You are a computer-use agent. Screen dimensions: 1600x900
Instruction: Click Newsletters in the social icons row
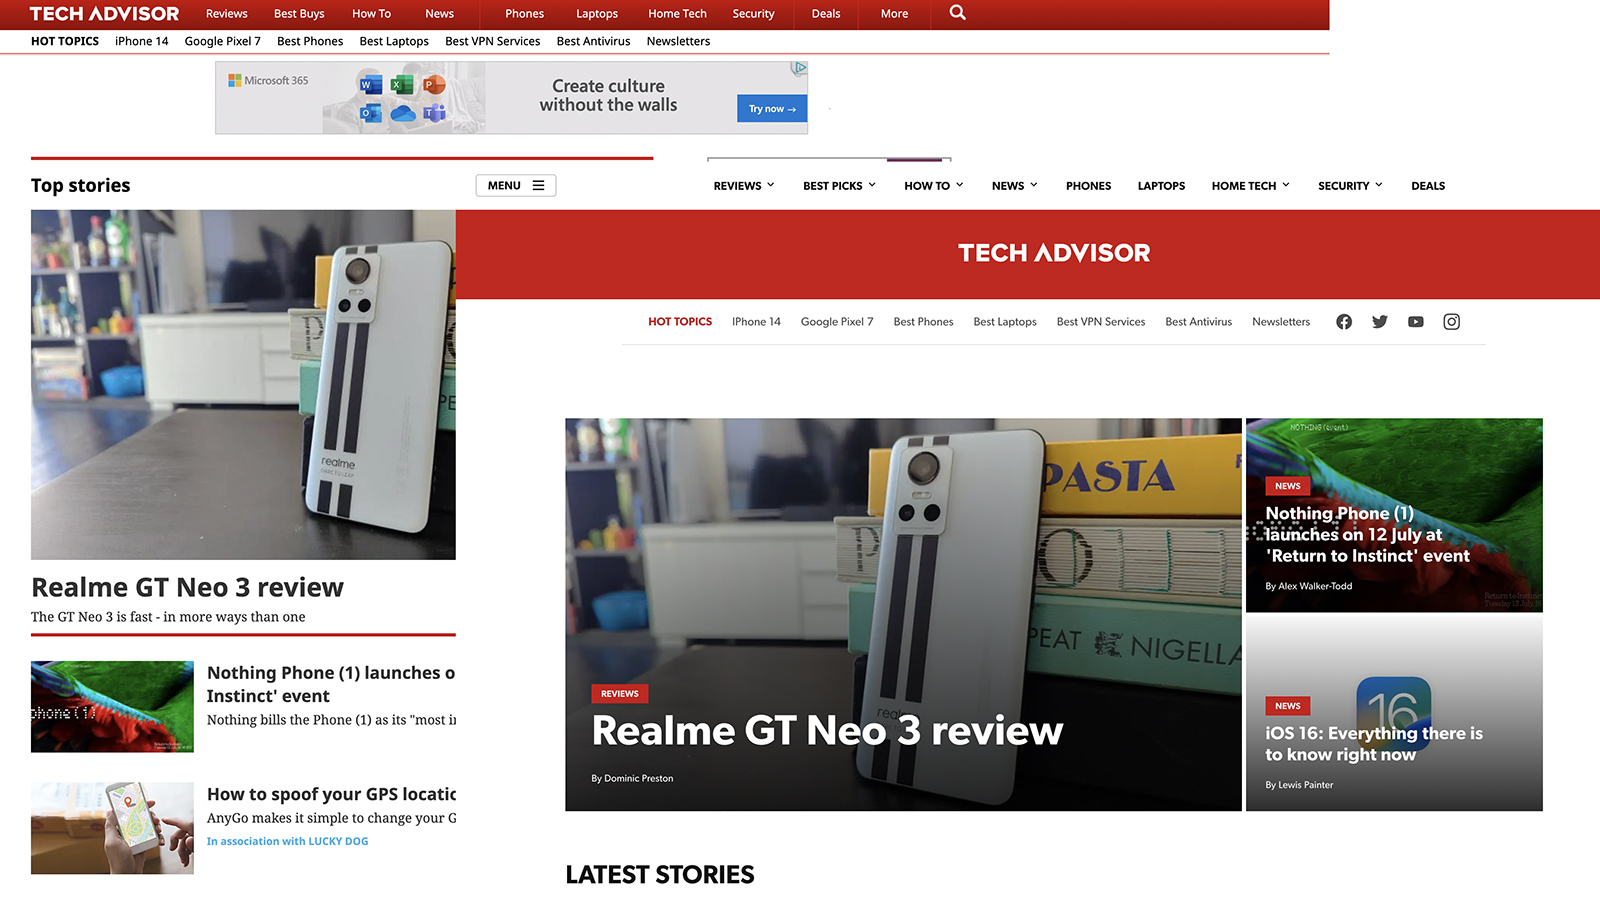coord(1281,322)
